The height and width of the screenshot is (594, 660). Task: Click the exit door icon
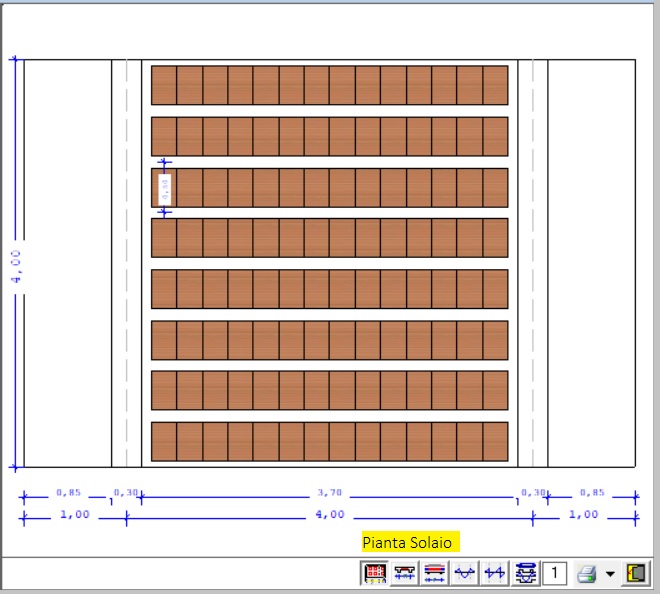click(636, 573)
